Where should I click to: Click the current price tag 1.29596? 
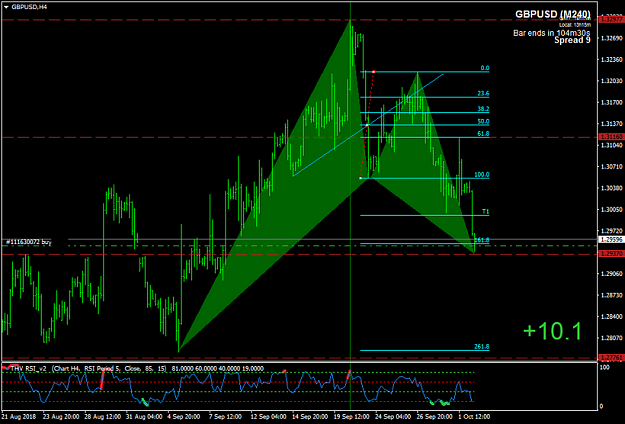[611, 239]
